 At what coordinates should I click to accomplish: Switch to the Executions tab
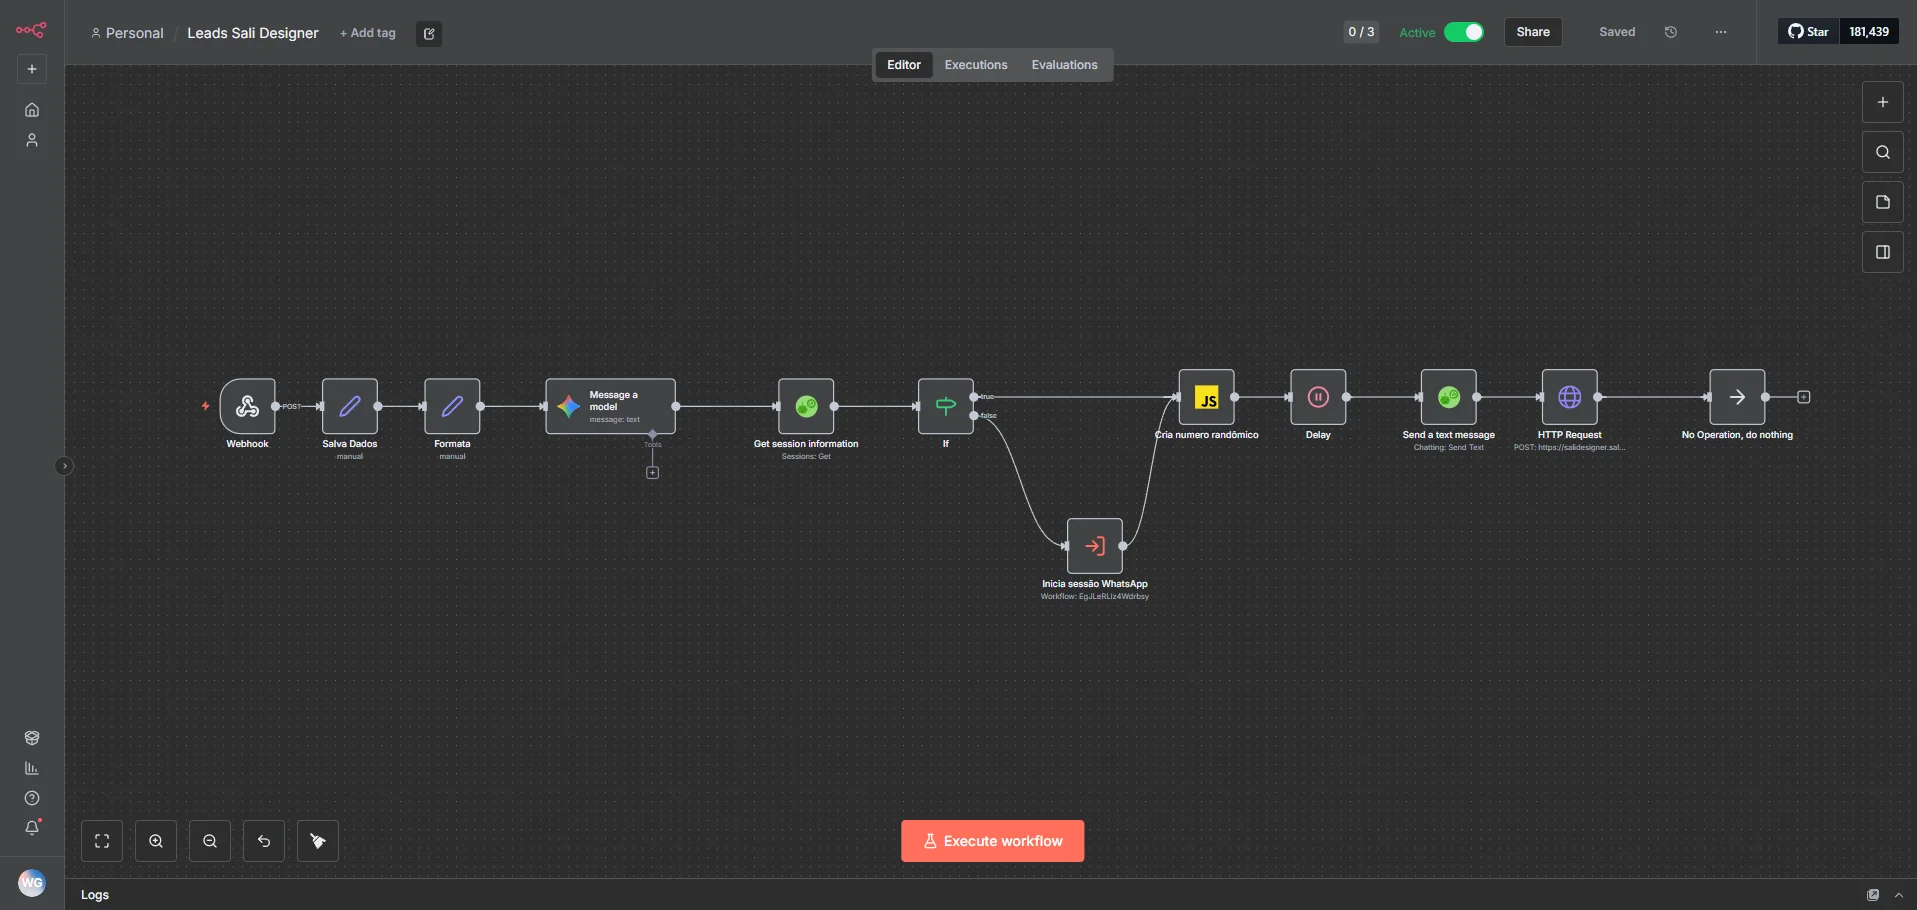coord(975,65)
